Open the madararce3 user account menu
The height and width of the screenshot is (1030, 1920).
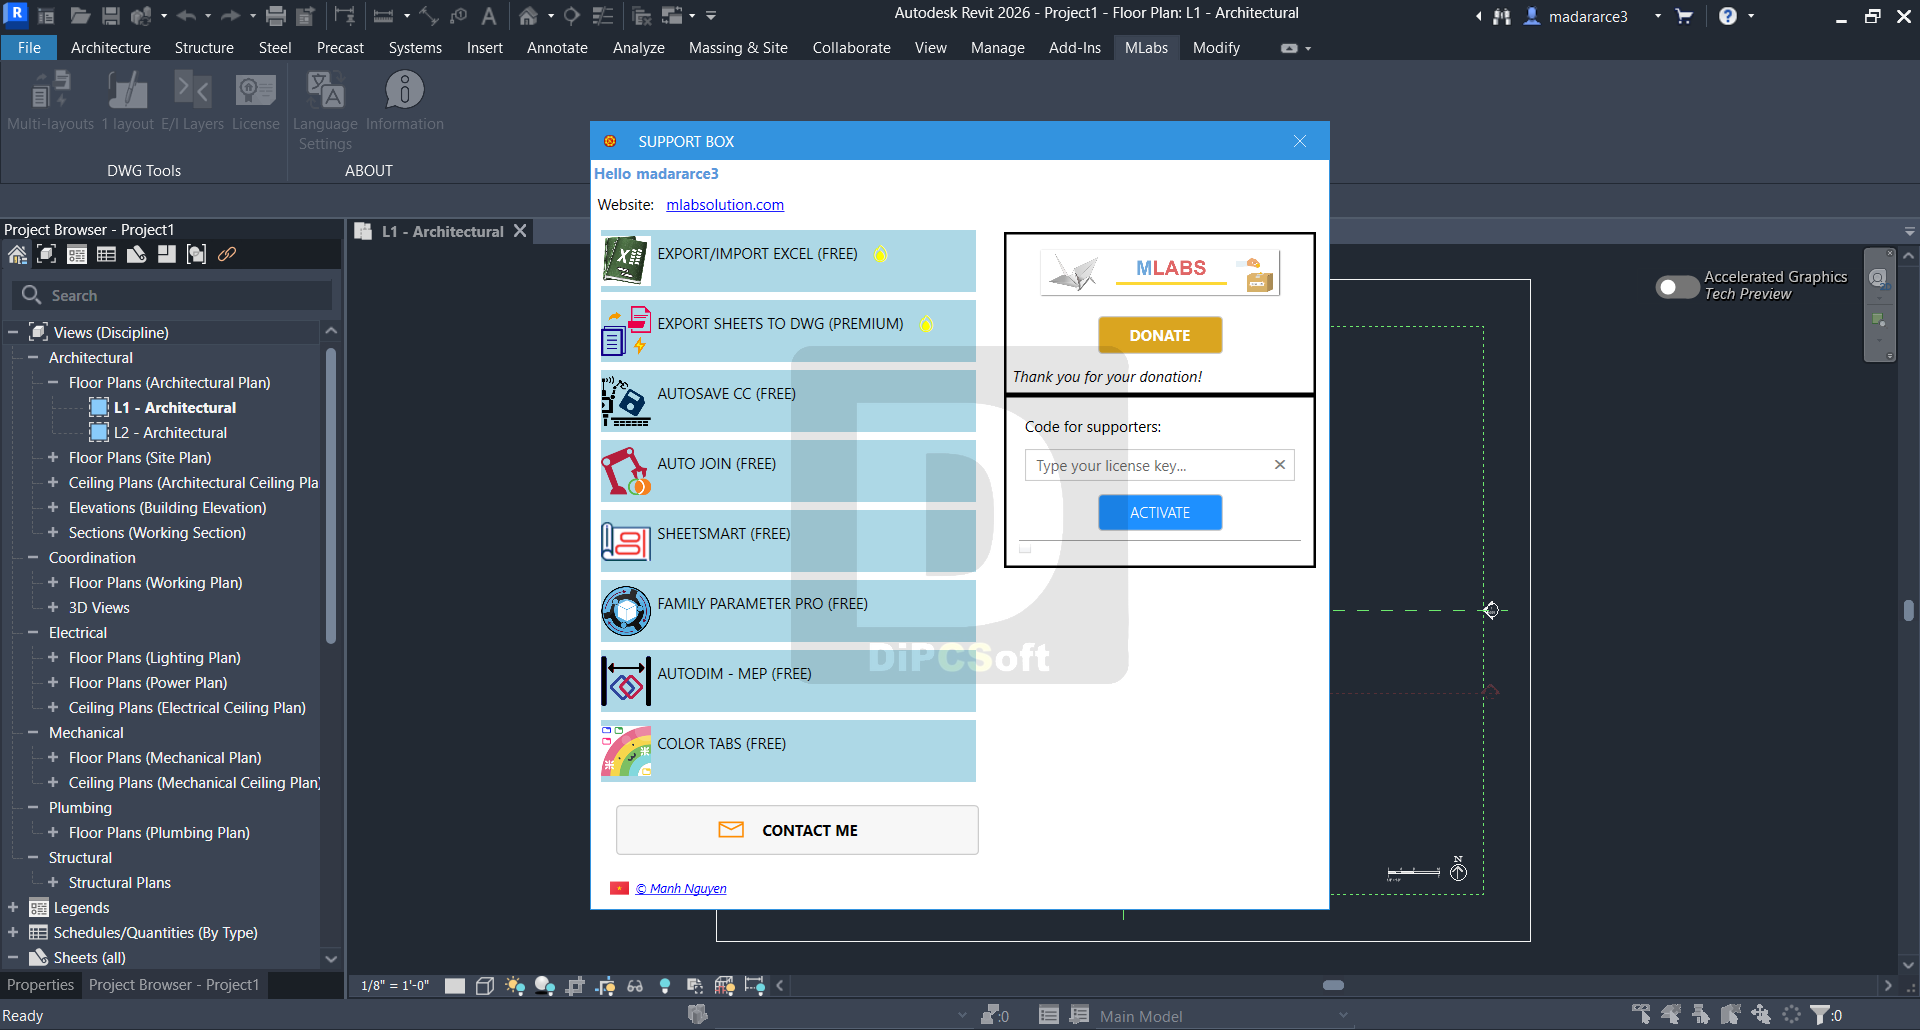click(x=1588, y=16)
